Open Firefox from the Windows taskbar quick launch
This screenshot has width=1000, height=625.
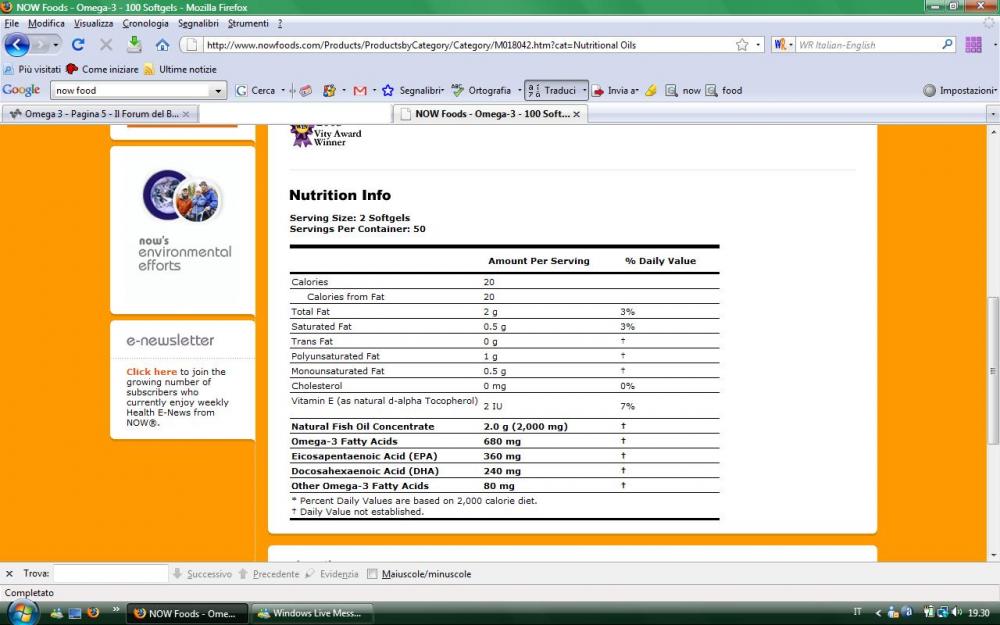coord(93,612)
